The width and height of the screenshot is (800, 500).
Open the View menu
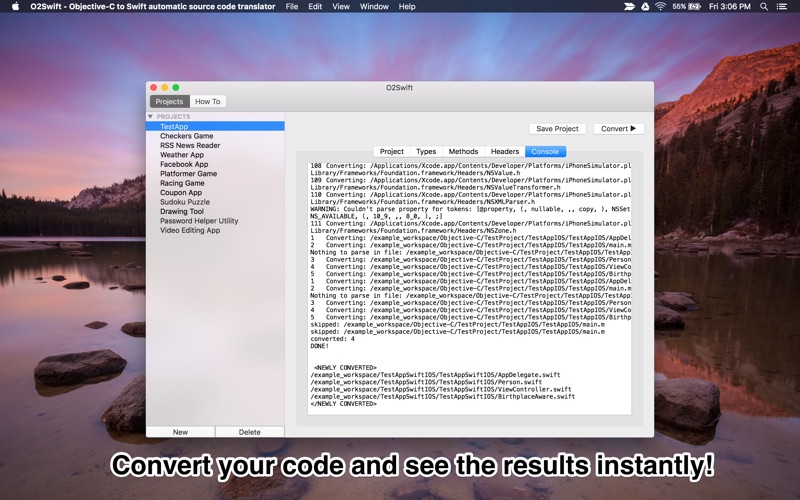tap(341, 6)
